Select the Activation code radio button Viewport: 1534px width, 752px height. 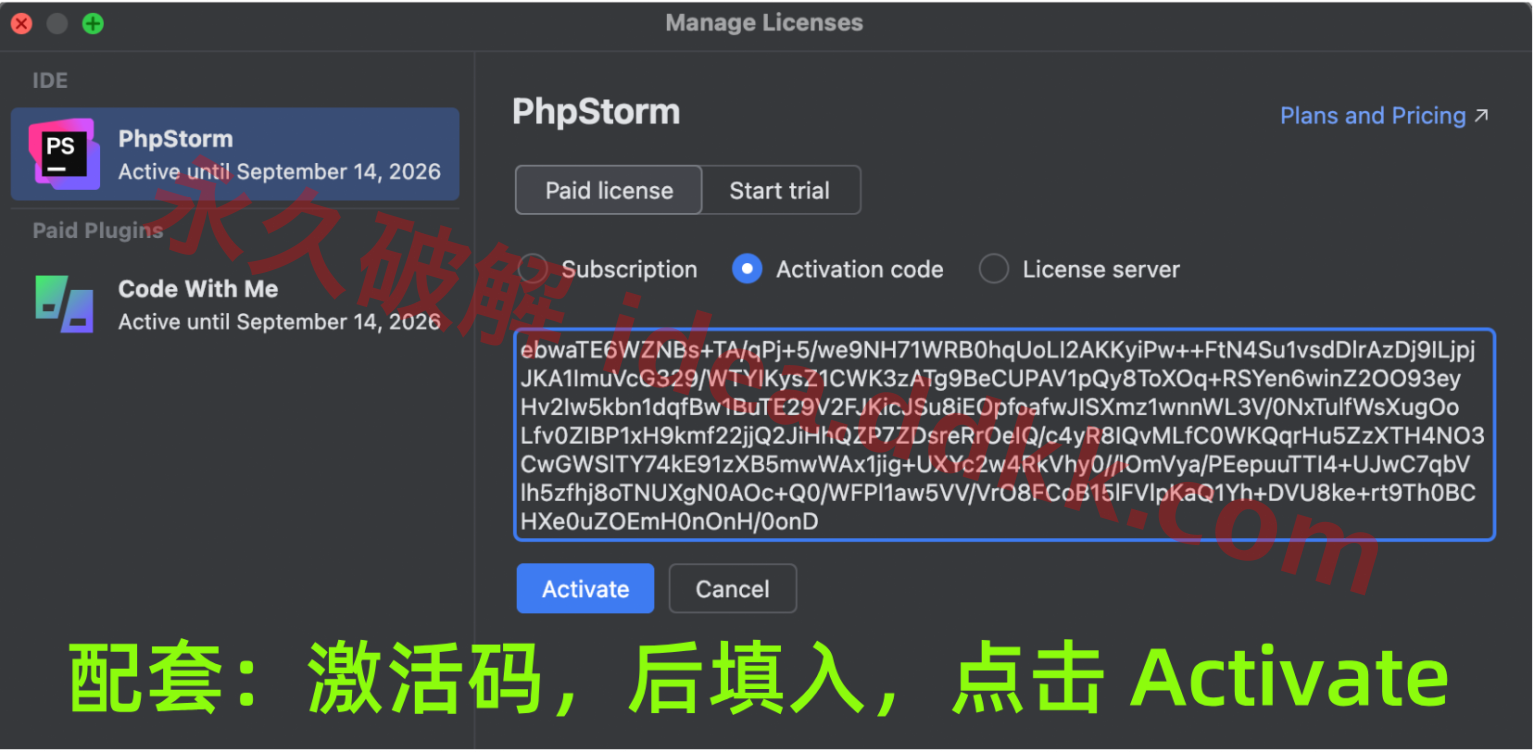pyautogui.click(x=747, y=269)
